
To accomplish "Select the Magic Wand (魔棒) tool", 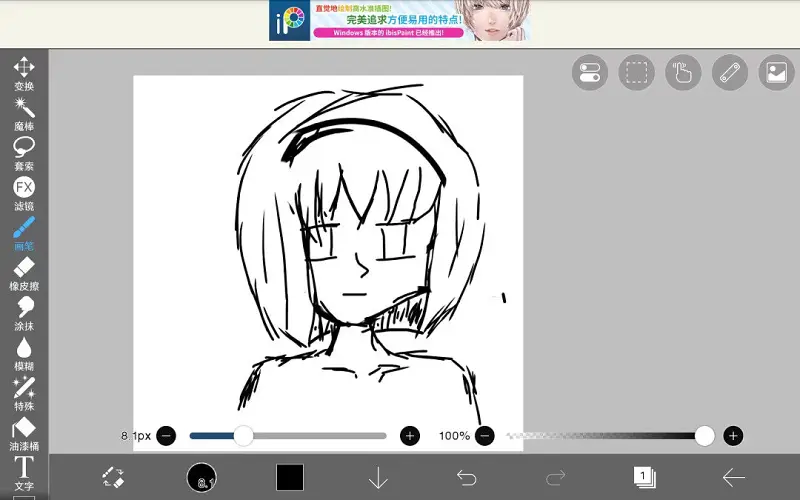I will [x=24, y=114].
